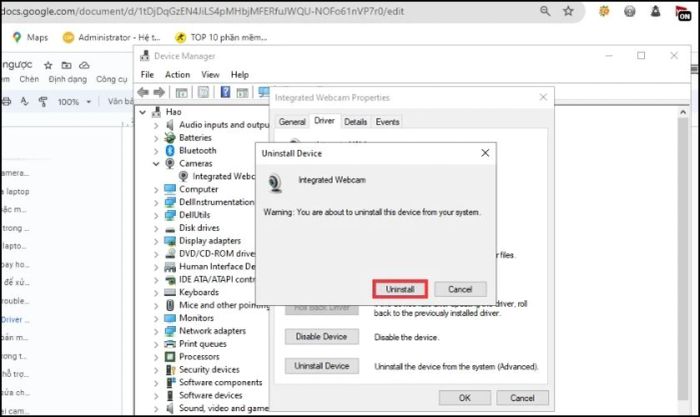Select Integrated Webcam in device tree
Screen dimensions: 700x417
pos(223,176)
